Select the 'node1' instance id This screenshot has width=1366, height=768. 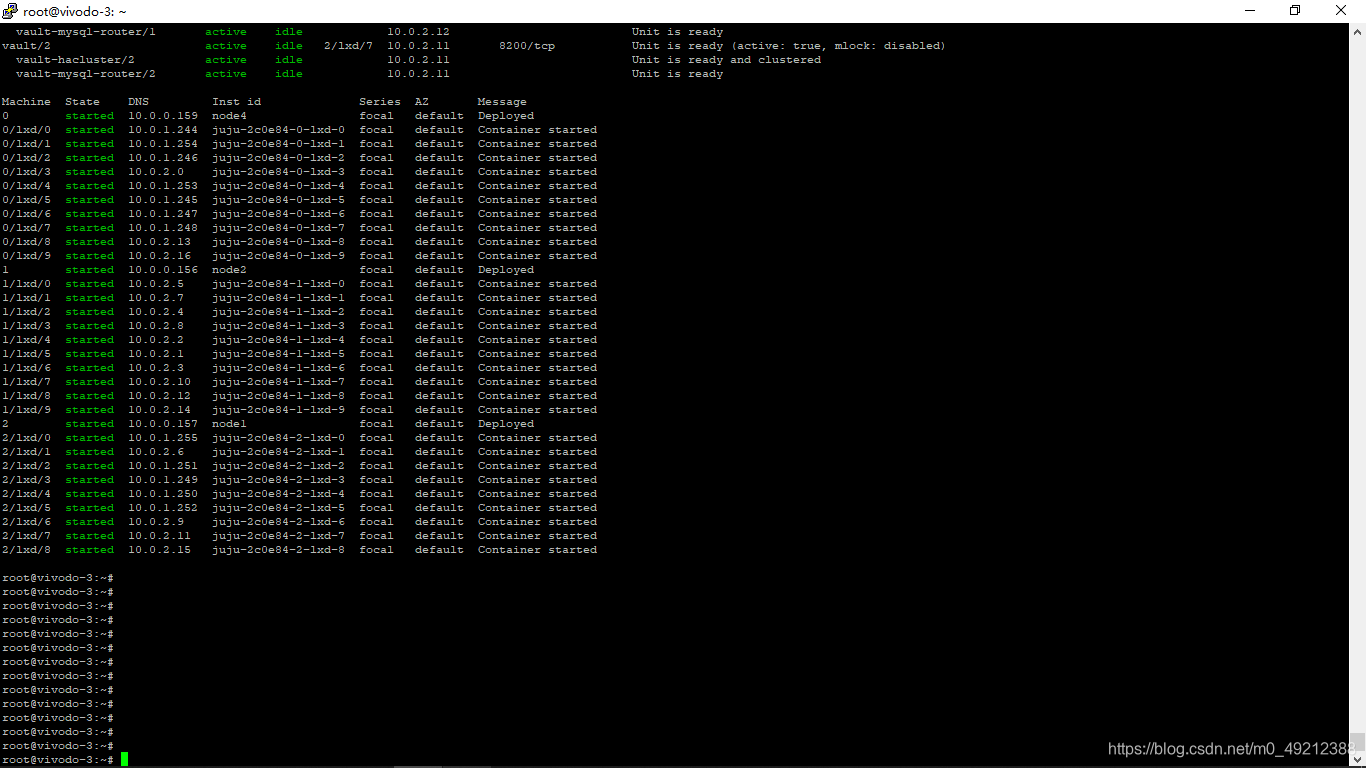tap(229, 424)
